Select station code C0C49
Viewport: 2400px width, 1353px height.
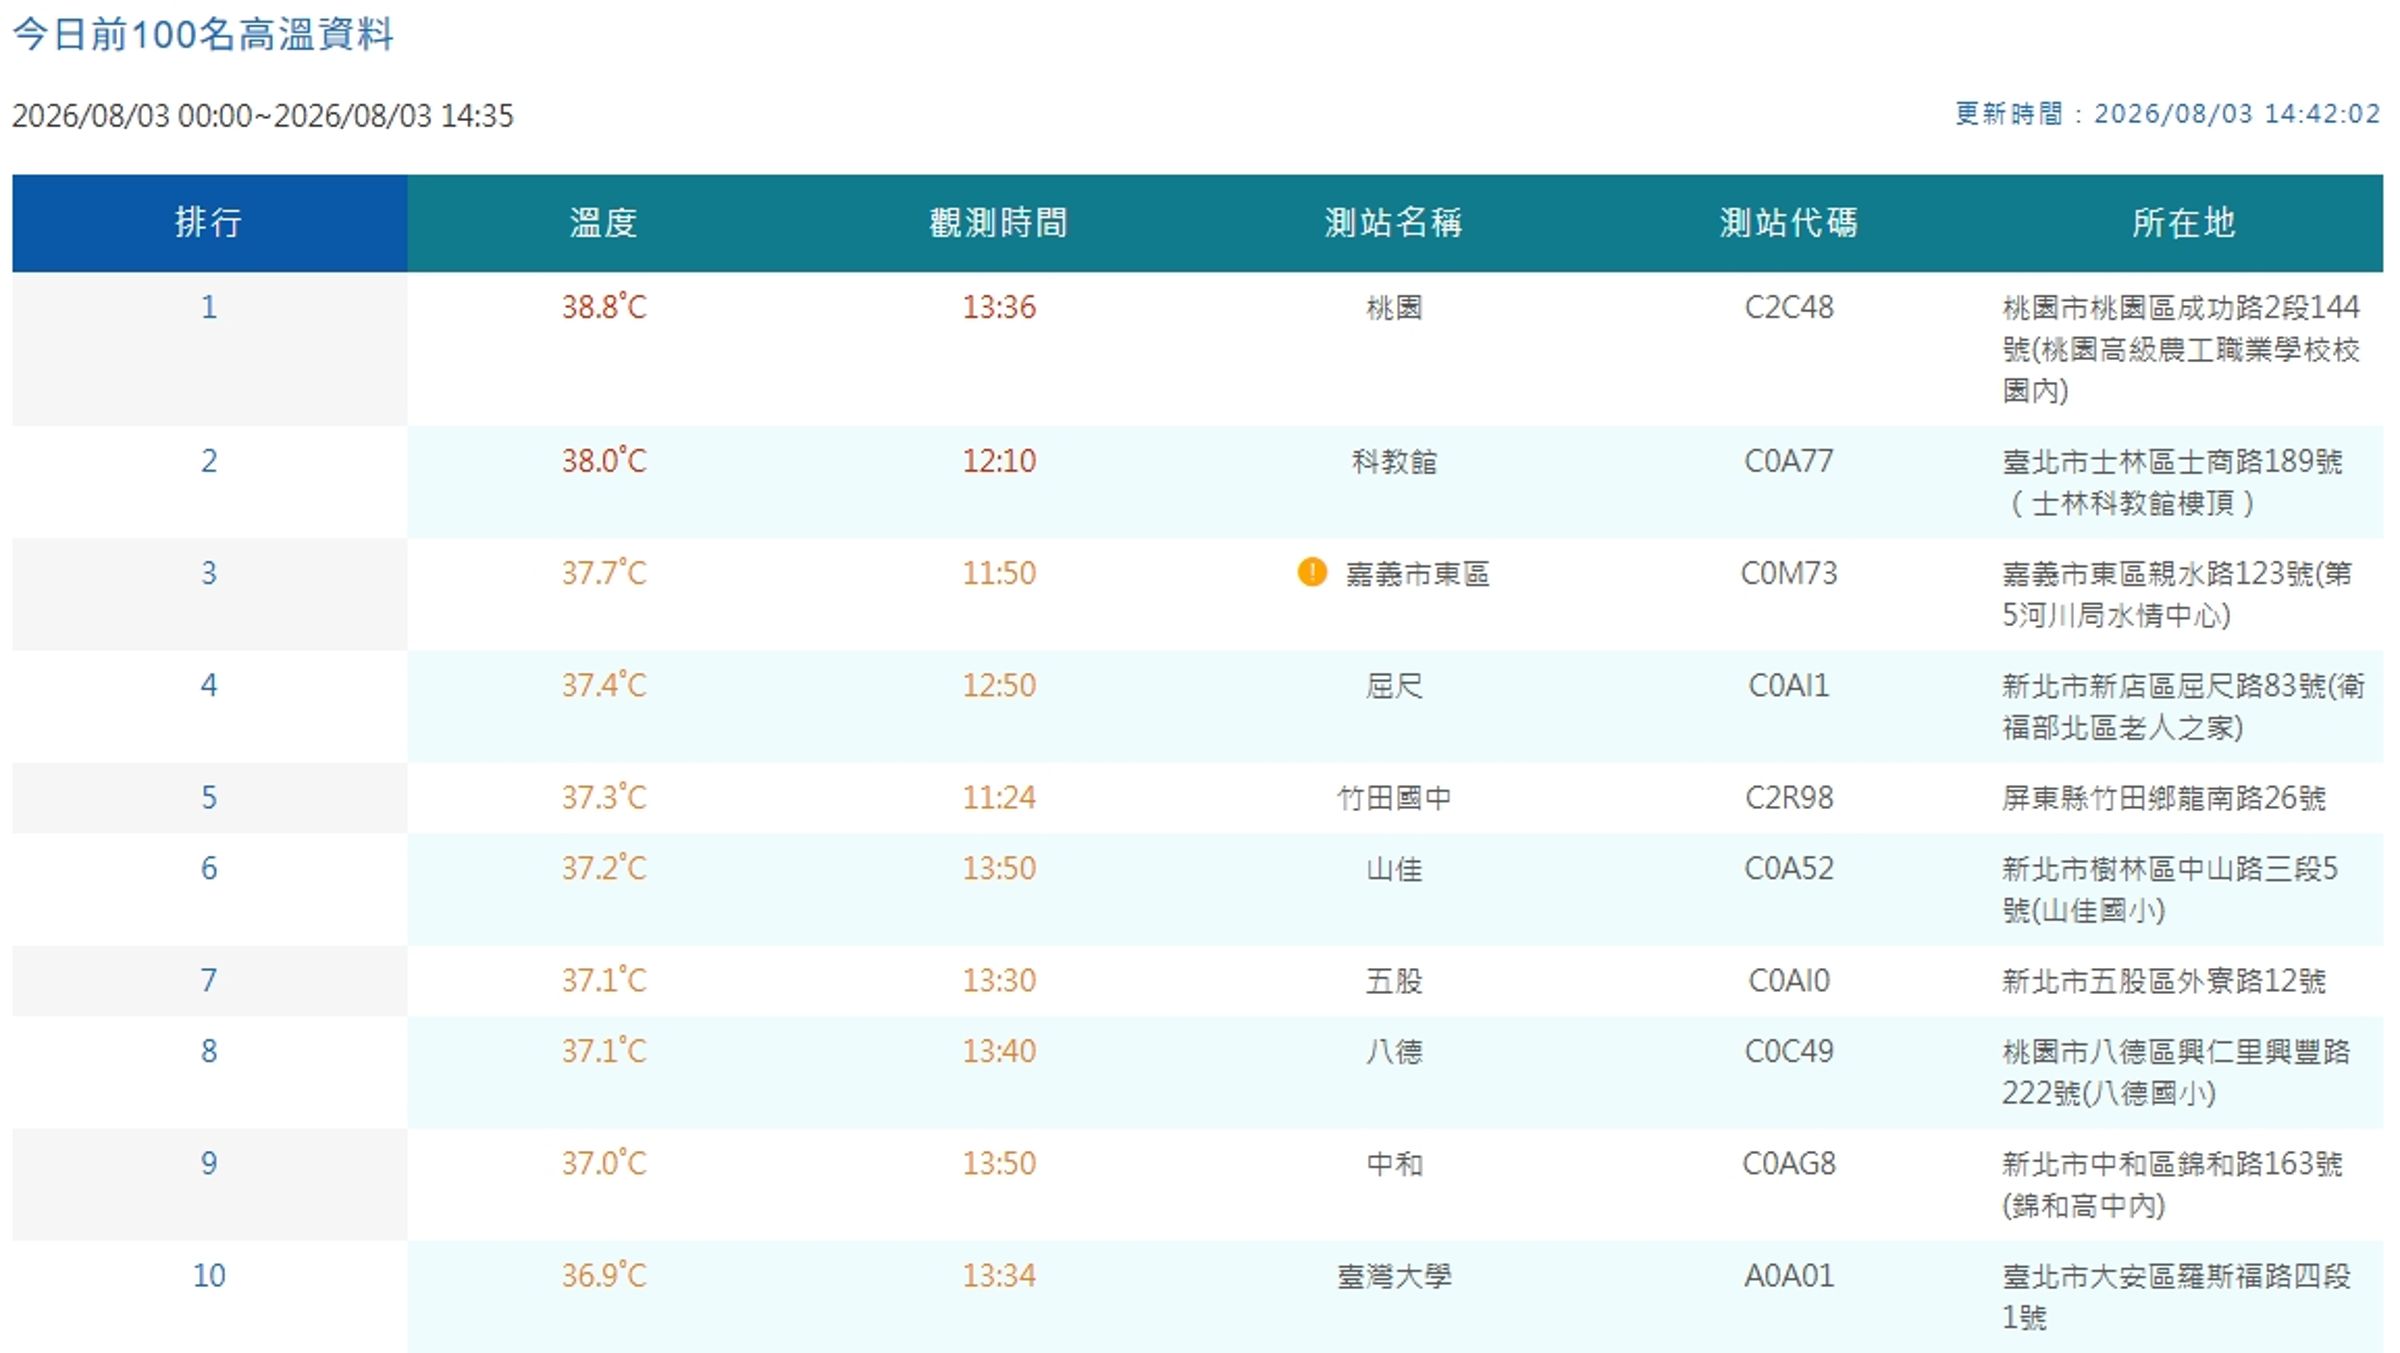pos(1789,1051)
